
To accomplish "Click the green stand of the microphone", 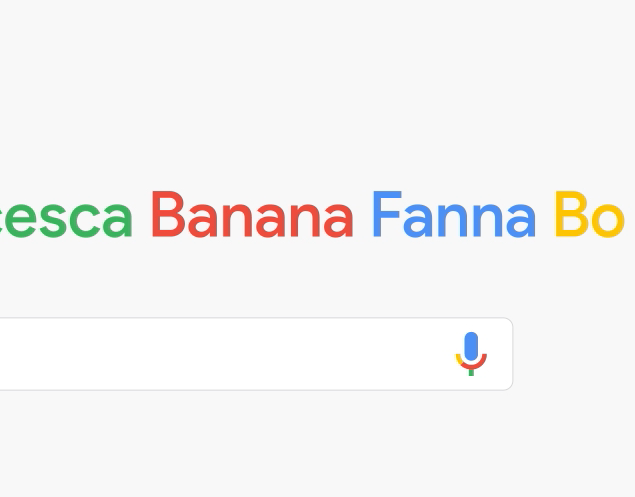I will [x=471, y=370].
